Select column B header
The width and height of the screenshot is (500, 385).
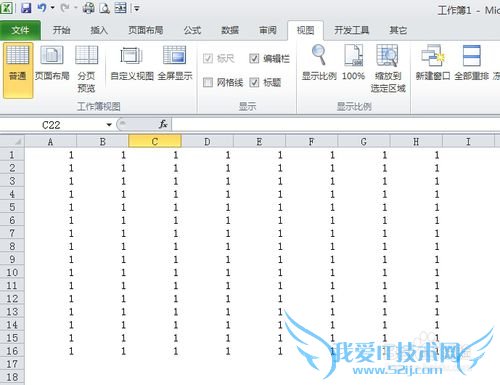(x=103, y=142)
